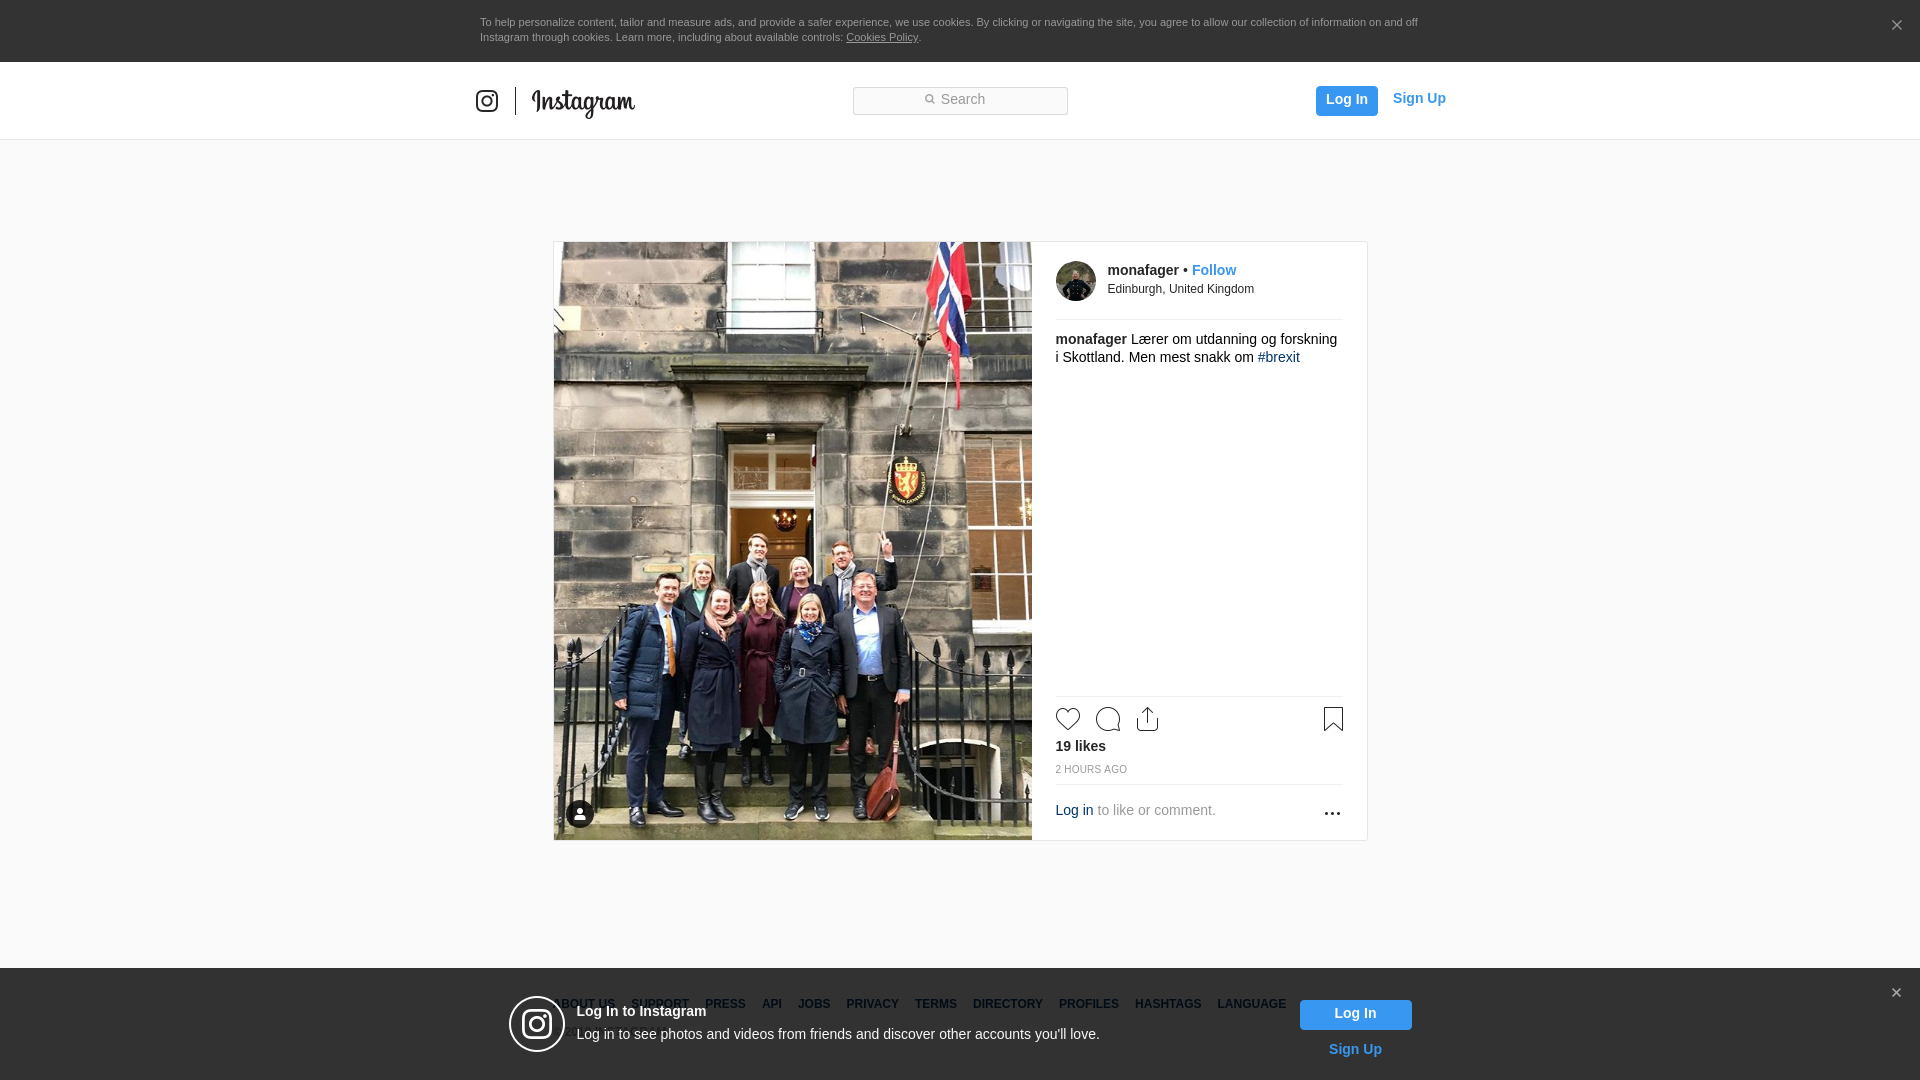This screenshot has width=1920, height=1080.
Task: Dismiss the cookie notice banner
Action: [x=1896, y=26]
